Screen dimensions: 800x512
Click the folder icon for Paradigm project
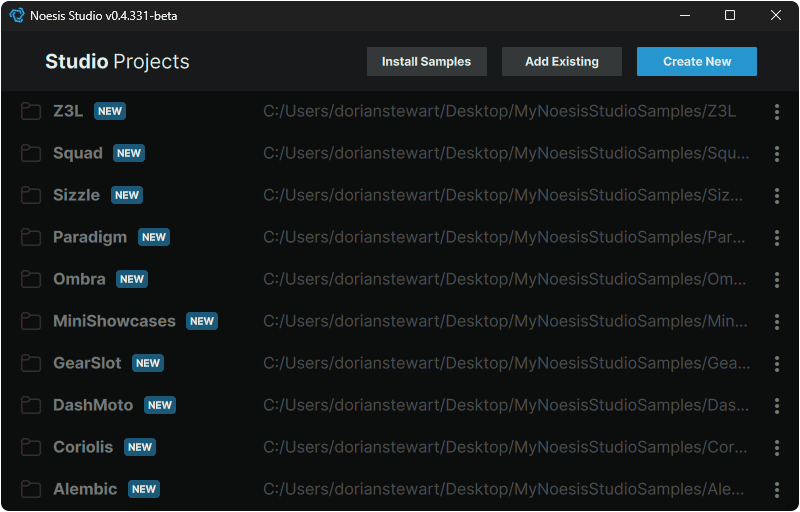(31, 237)
